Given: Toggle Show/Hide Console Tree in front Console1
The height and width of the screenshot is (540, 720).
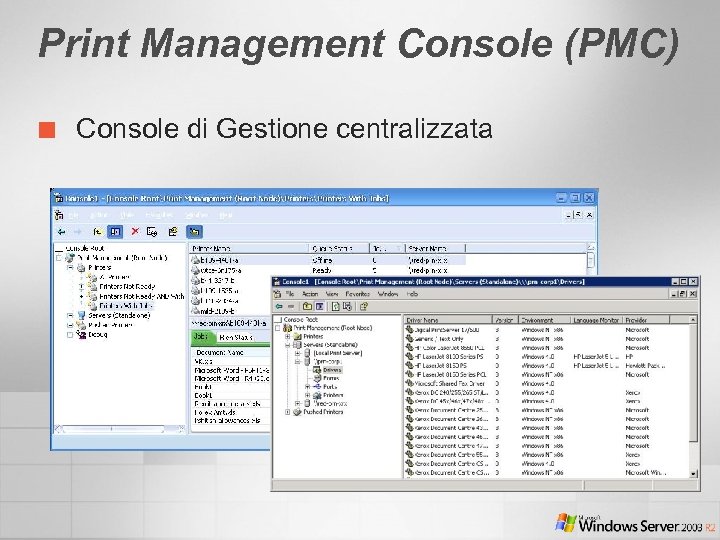Looking at the screenshot, I should pos(320,306).
